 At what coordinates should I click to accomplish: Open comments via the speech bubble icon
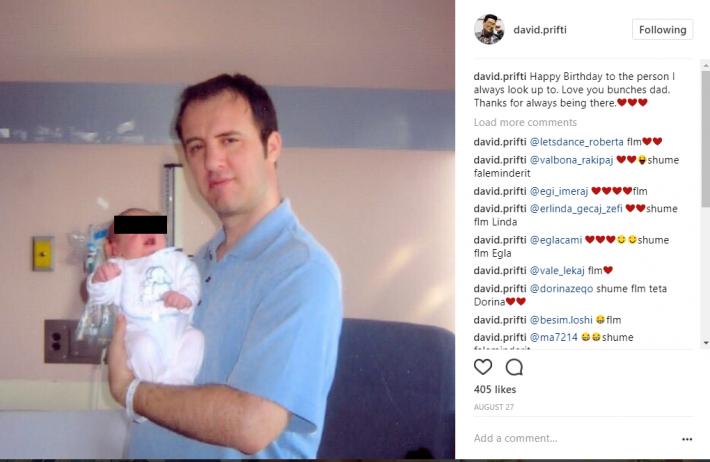(514, 367)
